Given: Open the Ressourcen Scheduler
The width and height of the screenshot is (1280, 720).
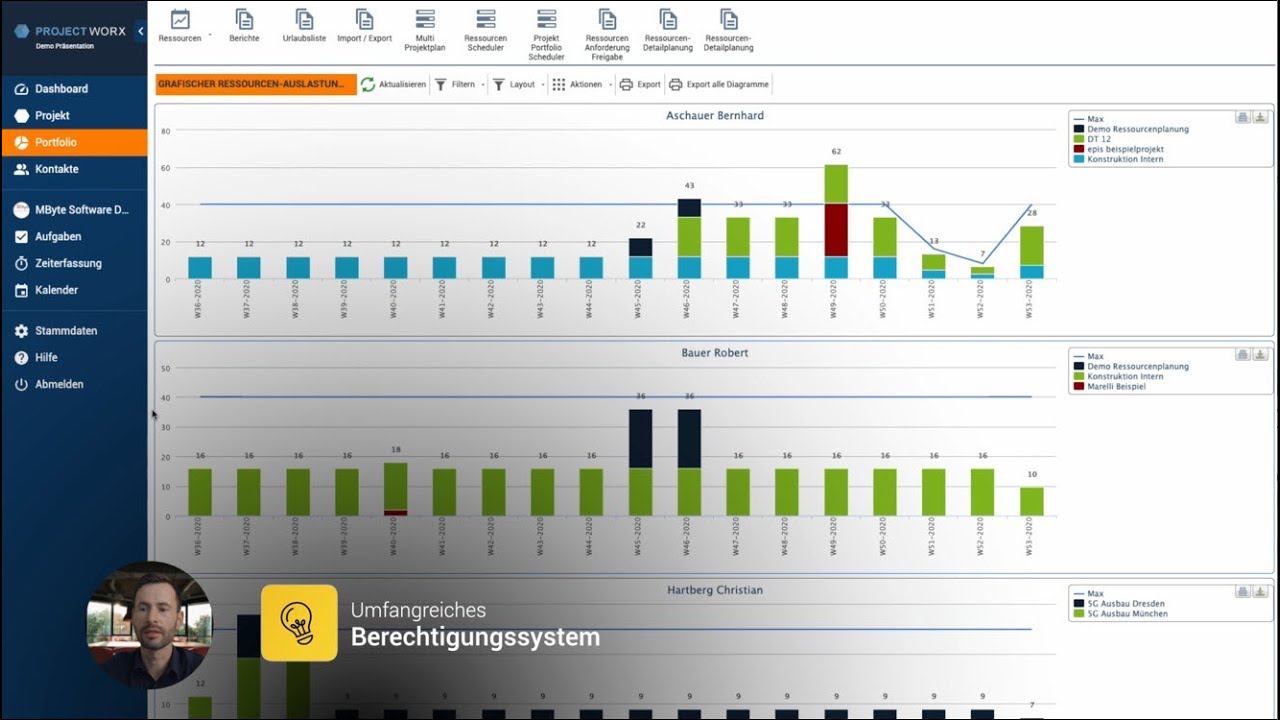Looking at the screenshot, I should pos(486,19).
